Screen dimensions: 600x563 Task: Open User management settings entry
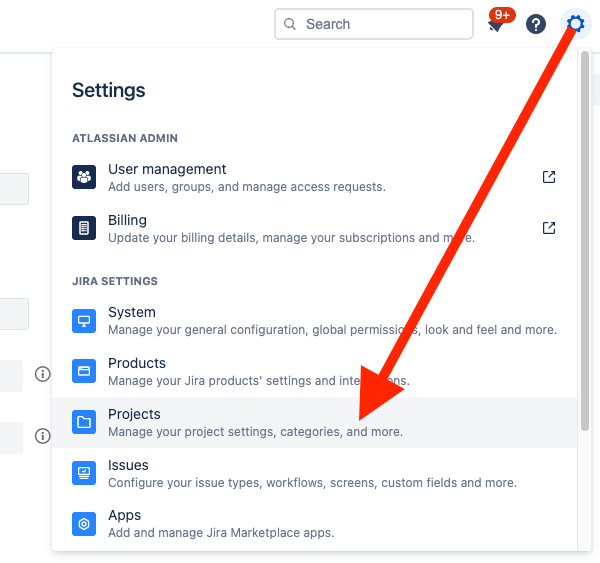[314, 177]
